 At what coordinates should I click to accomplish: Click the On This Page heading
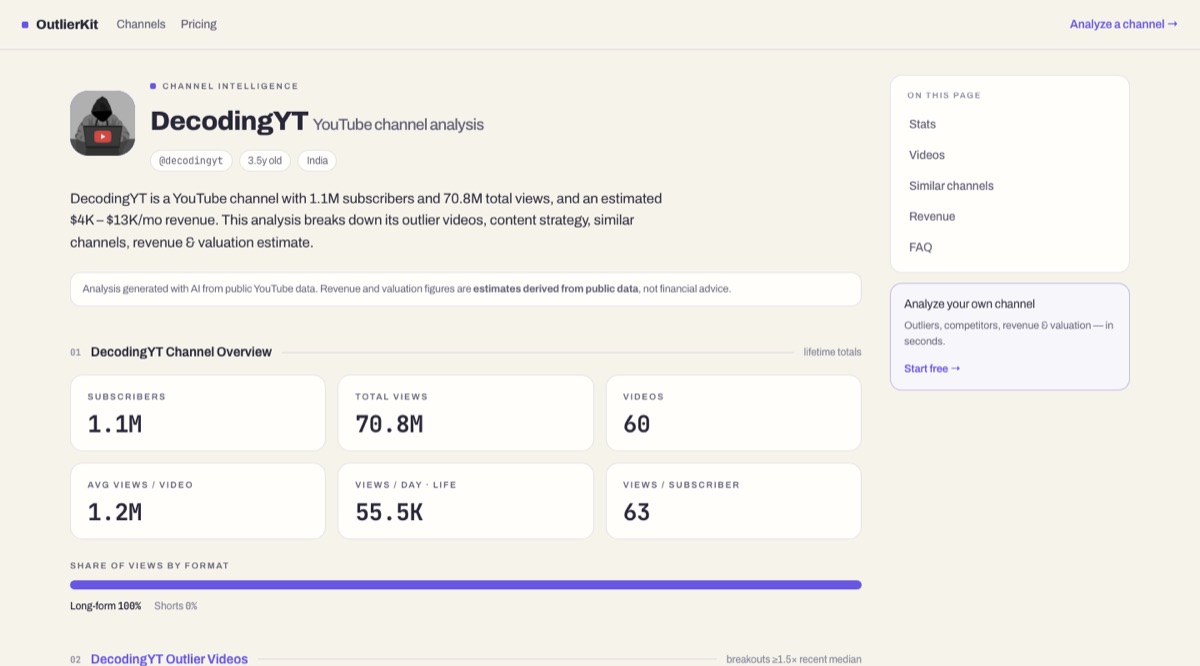click(x=944, y=96)
